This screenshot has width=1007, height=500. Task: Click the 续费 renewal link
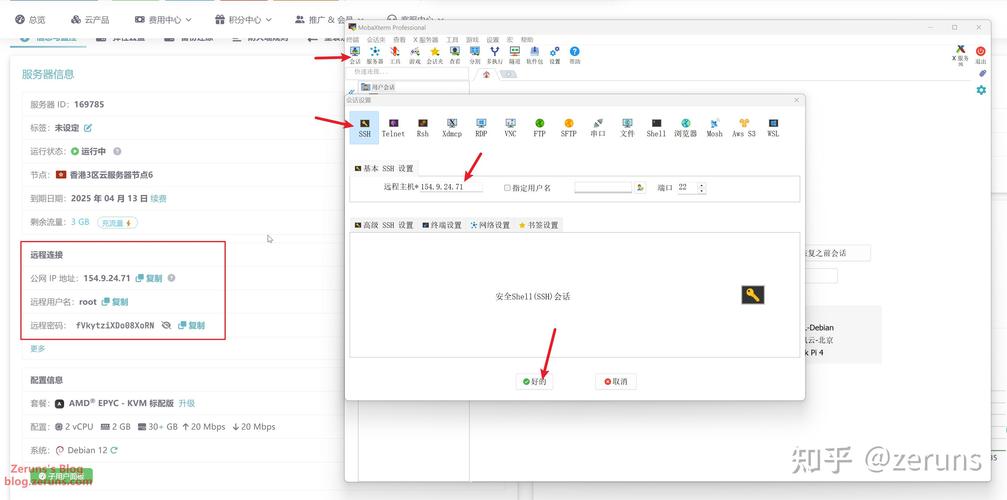pyautogui.click(x=159, y=198)
